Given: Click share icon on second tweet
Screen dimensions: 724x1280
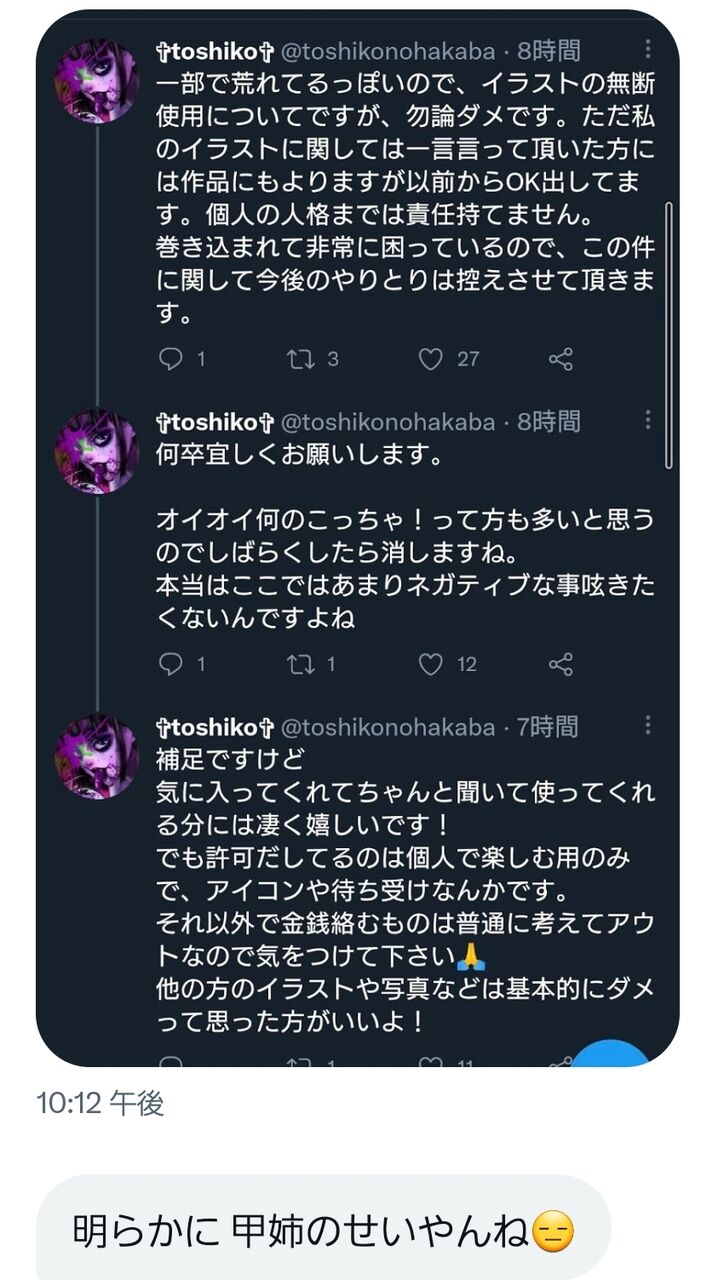Looking at the screenshot, I should (561, 664).
